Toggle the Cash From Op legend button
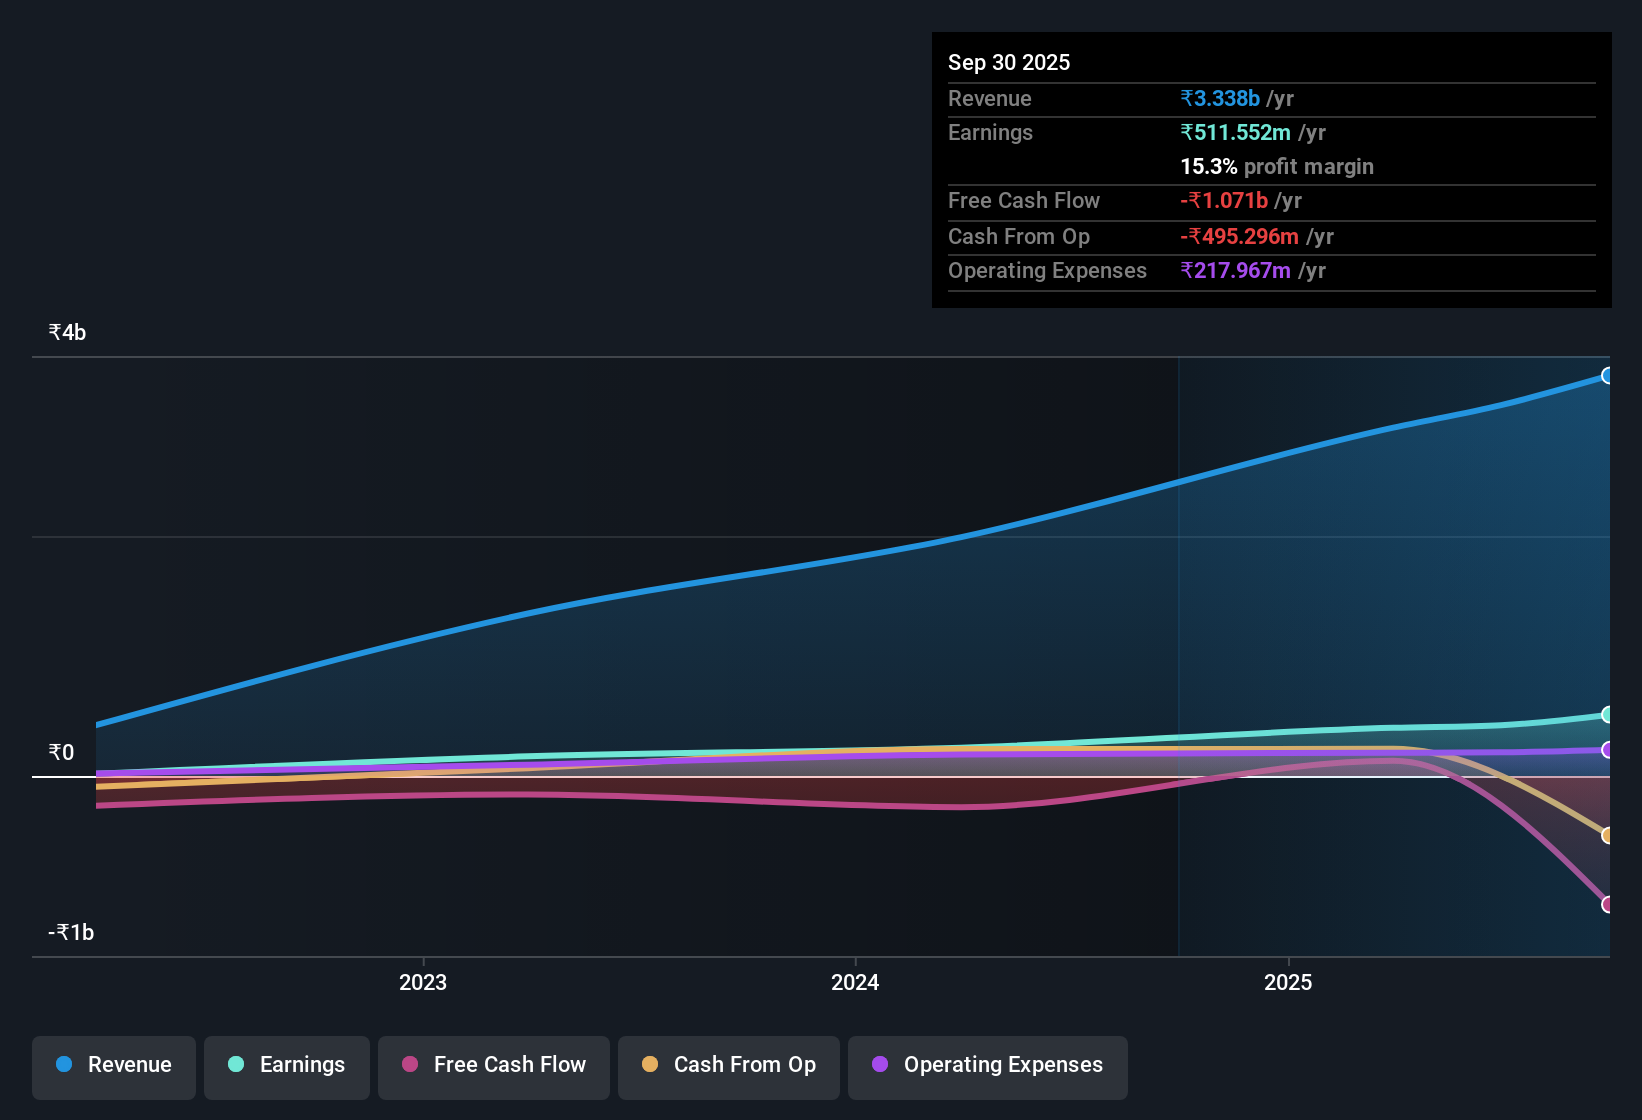This screenshot has height=1120, width=1642. coord(729,1067)
